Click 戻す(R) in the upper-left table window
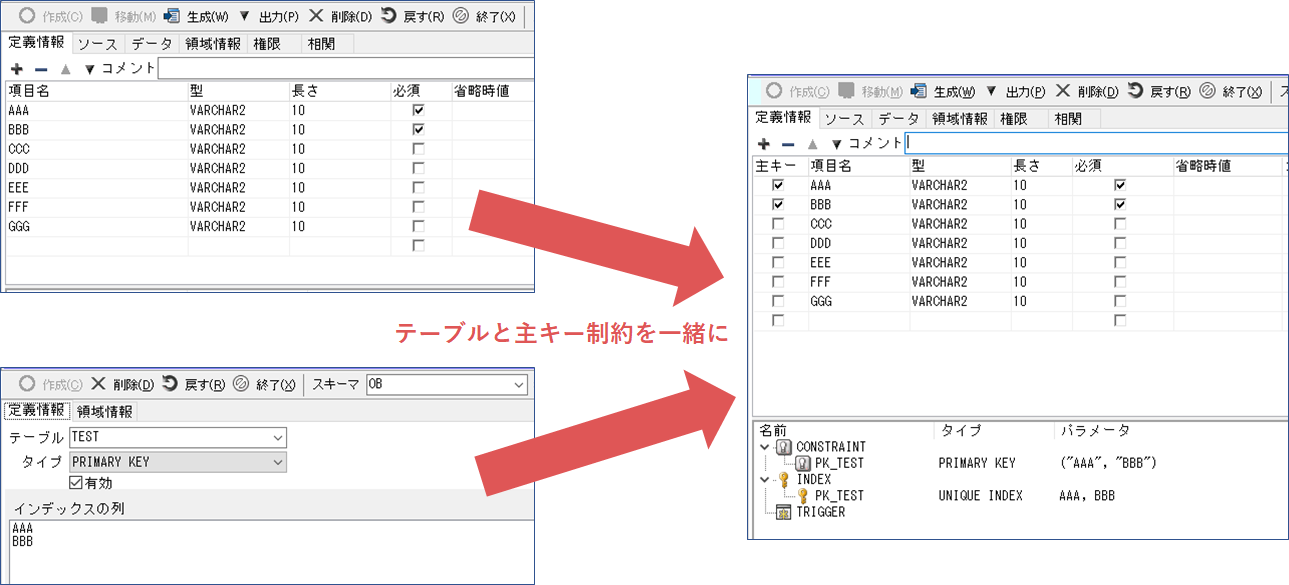 [412, 17]
